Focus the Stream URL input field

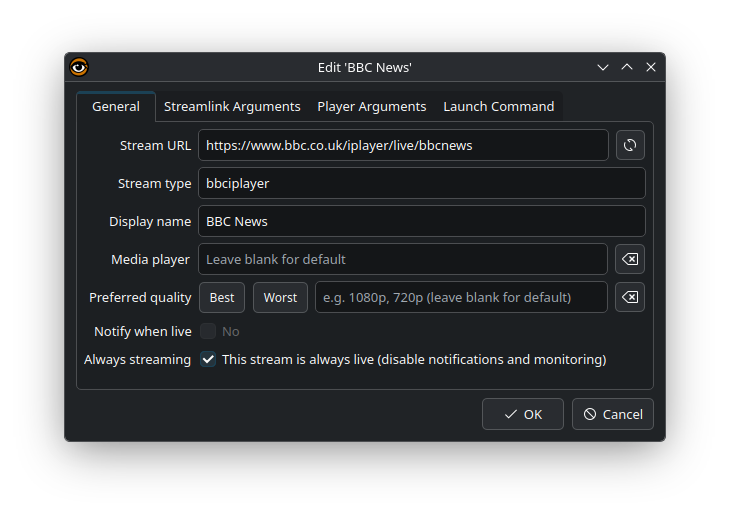point(403,145)
